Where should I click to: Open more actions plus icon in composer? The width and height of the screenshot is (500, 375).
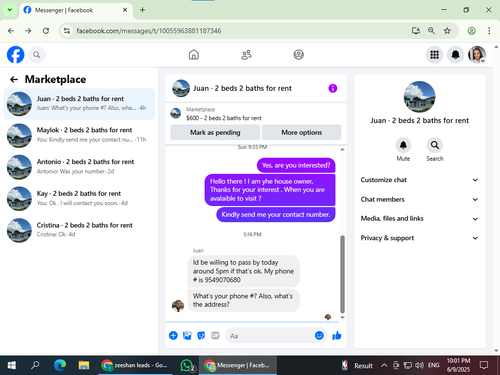[x=173, y=335]
